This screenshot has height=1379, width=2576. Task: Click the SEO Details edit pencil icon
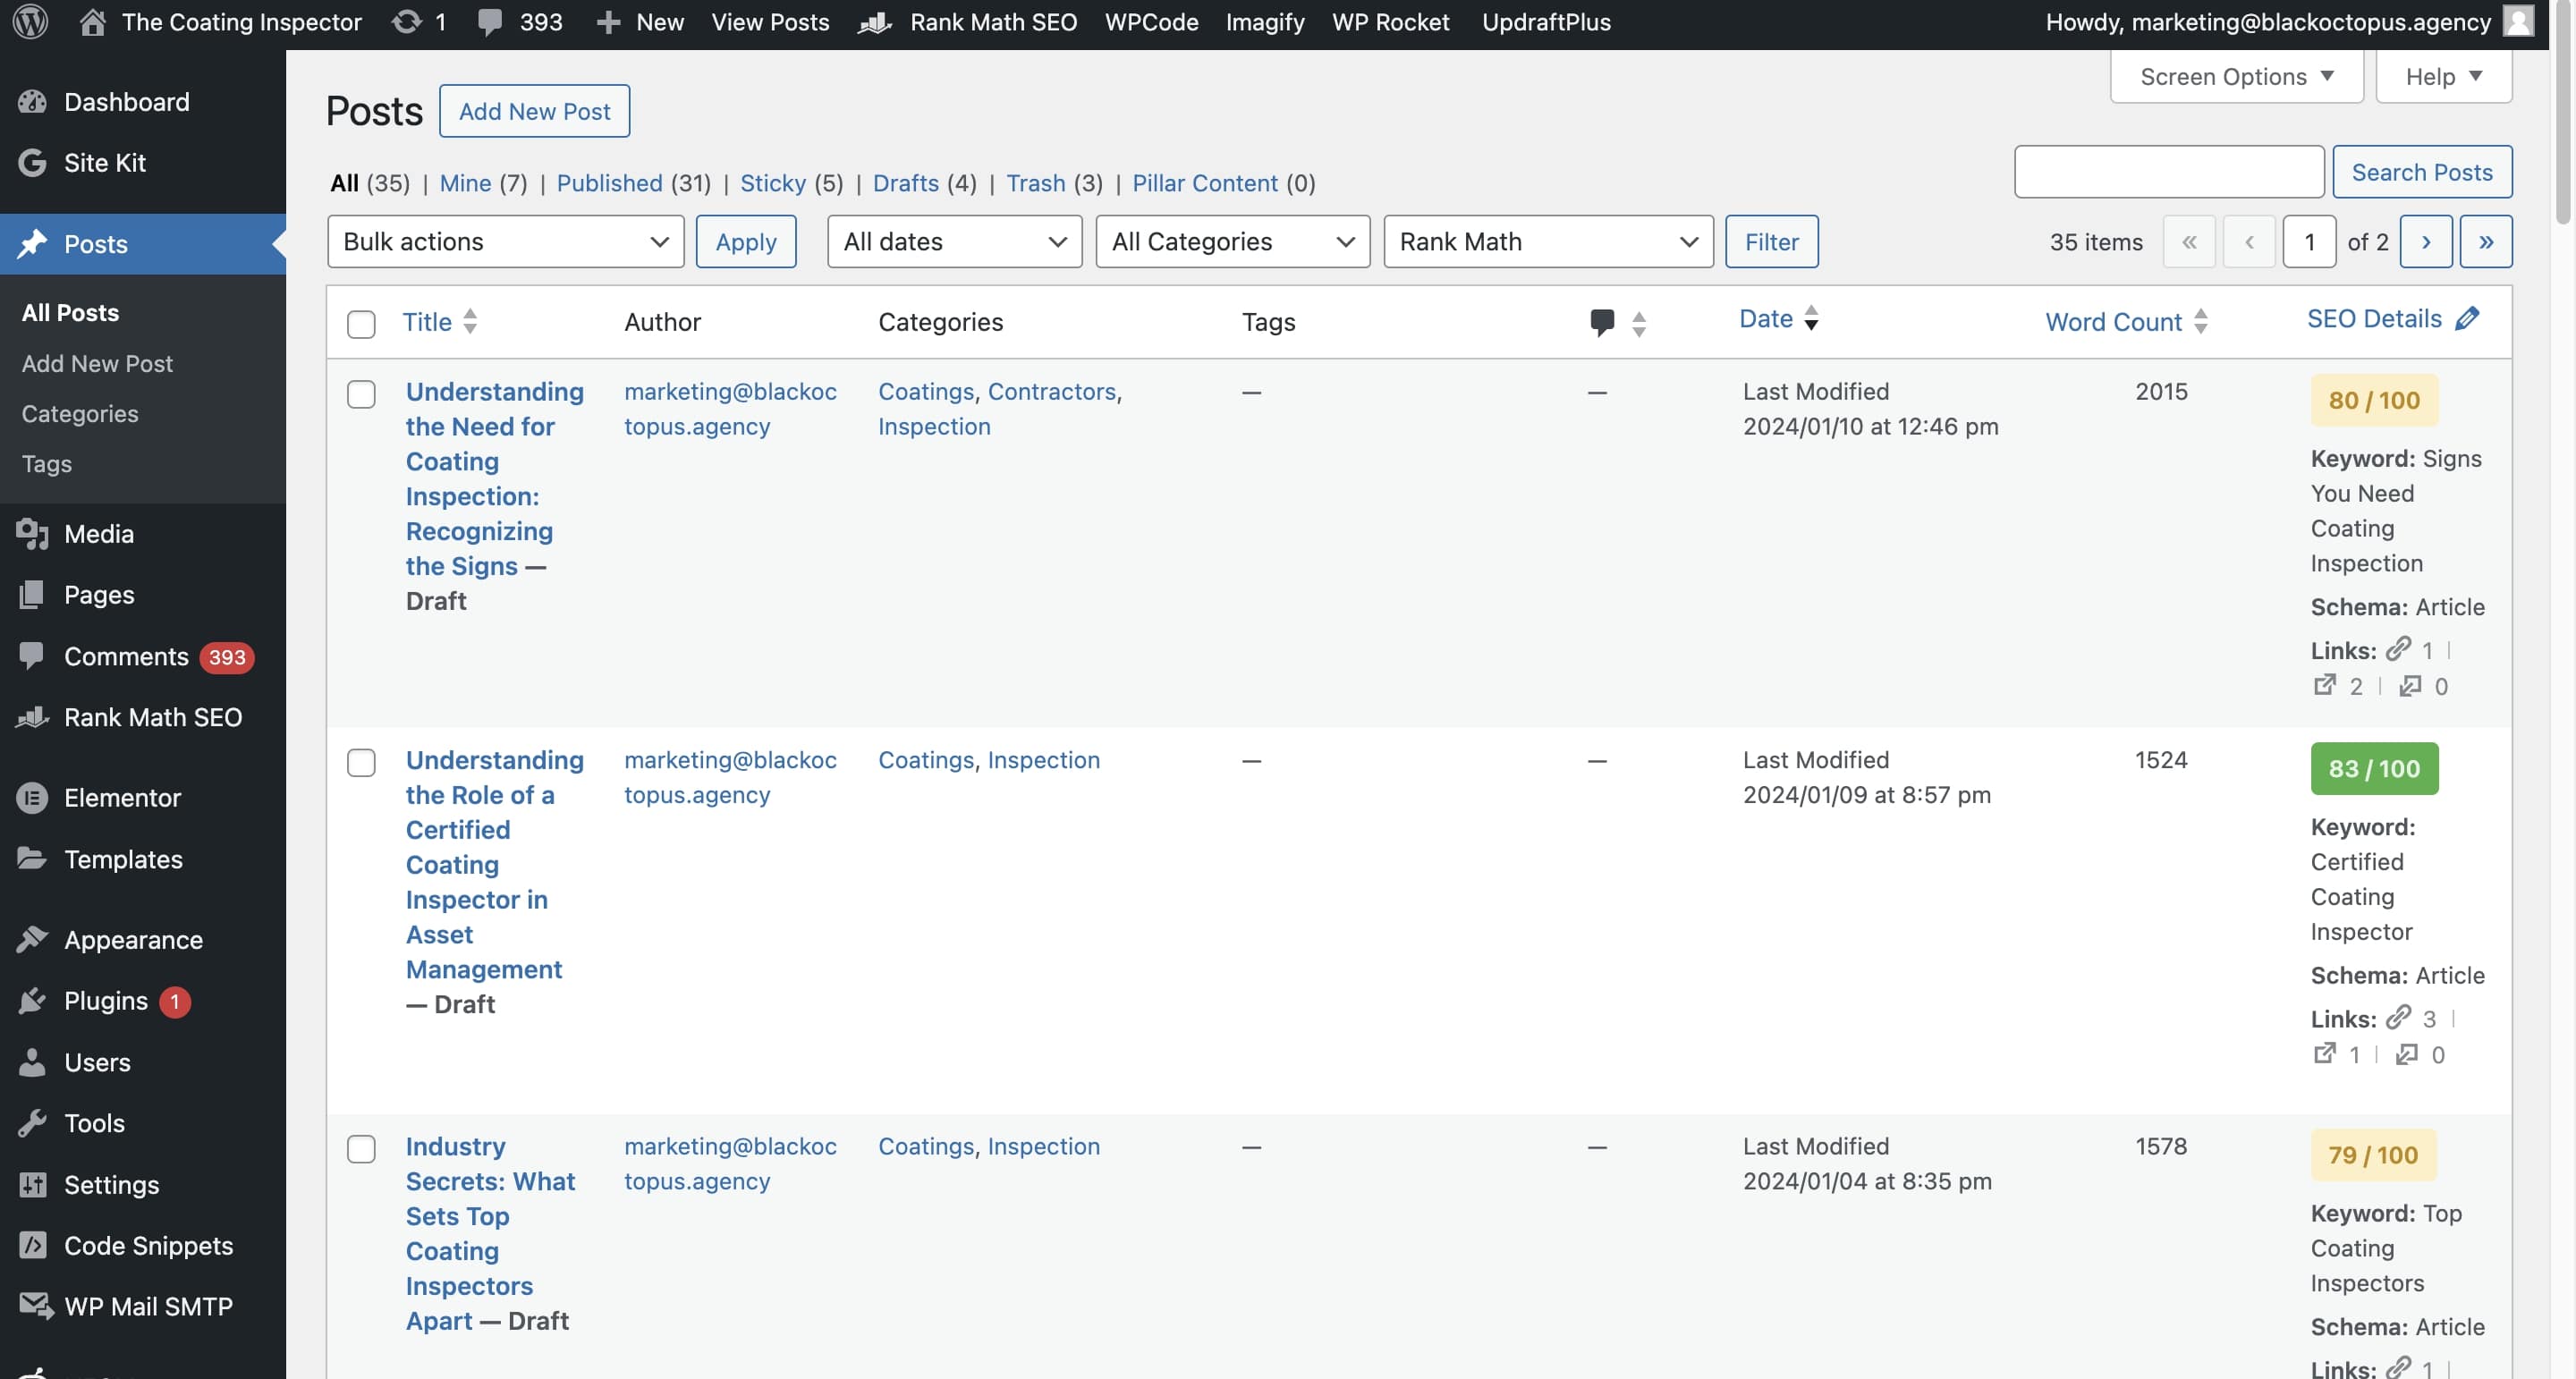pyautogui.click(x=2467, y=319)
